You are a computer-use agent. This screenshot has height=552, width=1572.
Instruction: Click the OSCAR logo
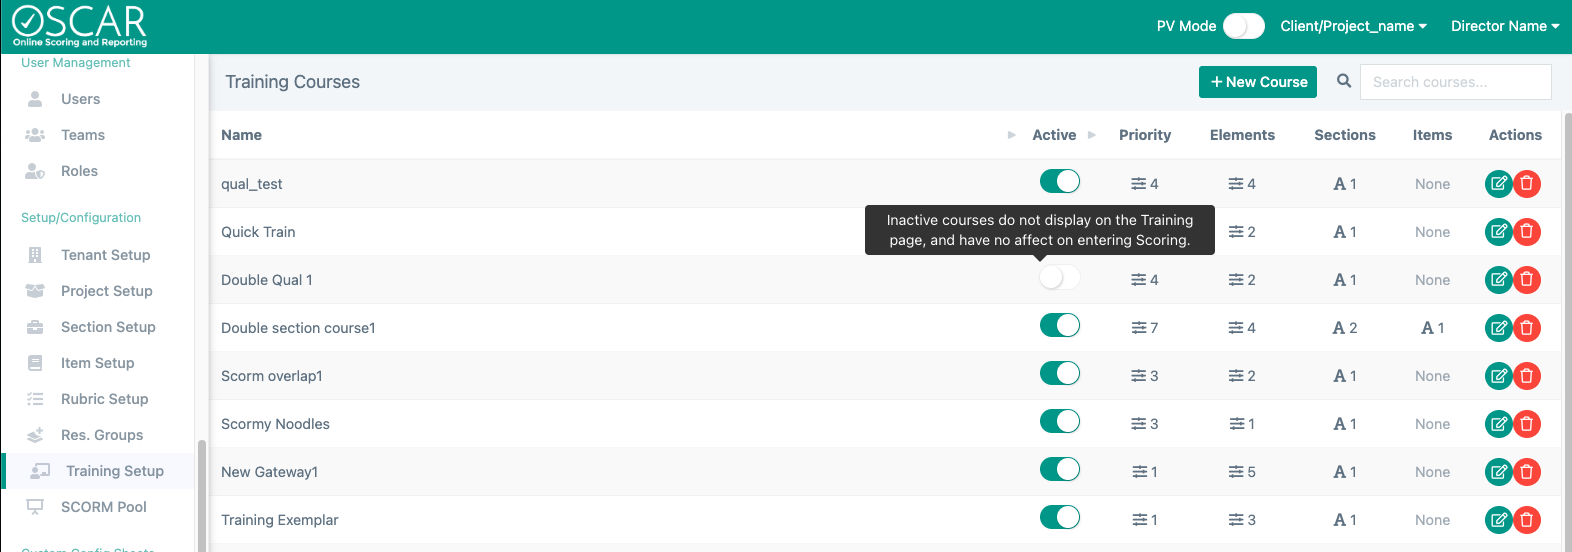(80, 27)
